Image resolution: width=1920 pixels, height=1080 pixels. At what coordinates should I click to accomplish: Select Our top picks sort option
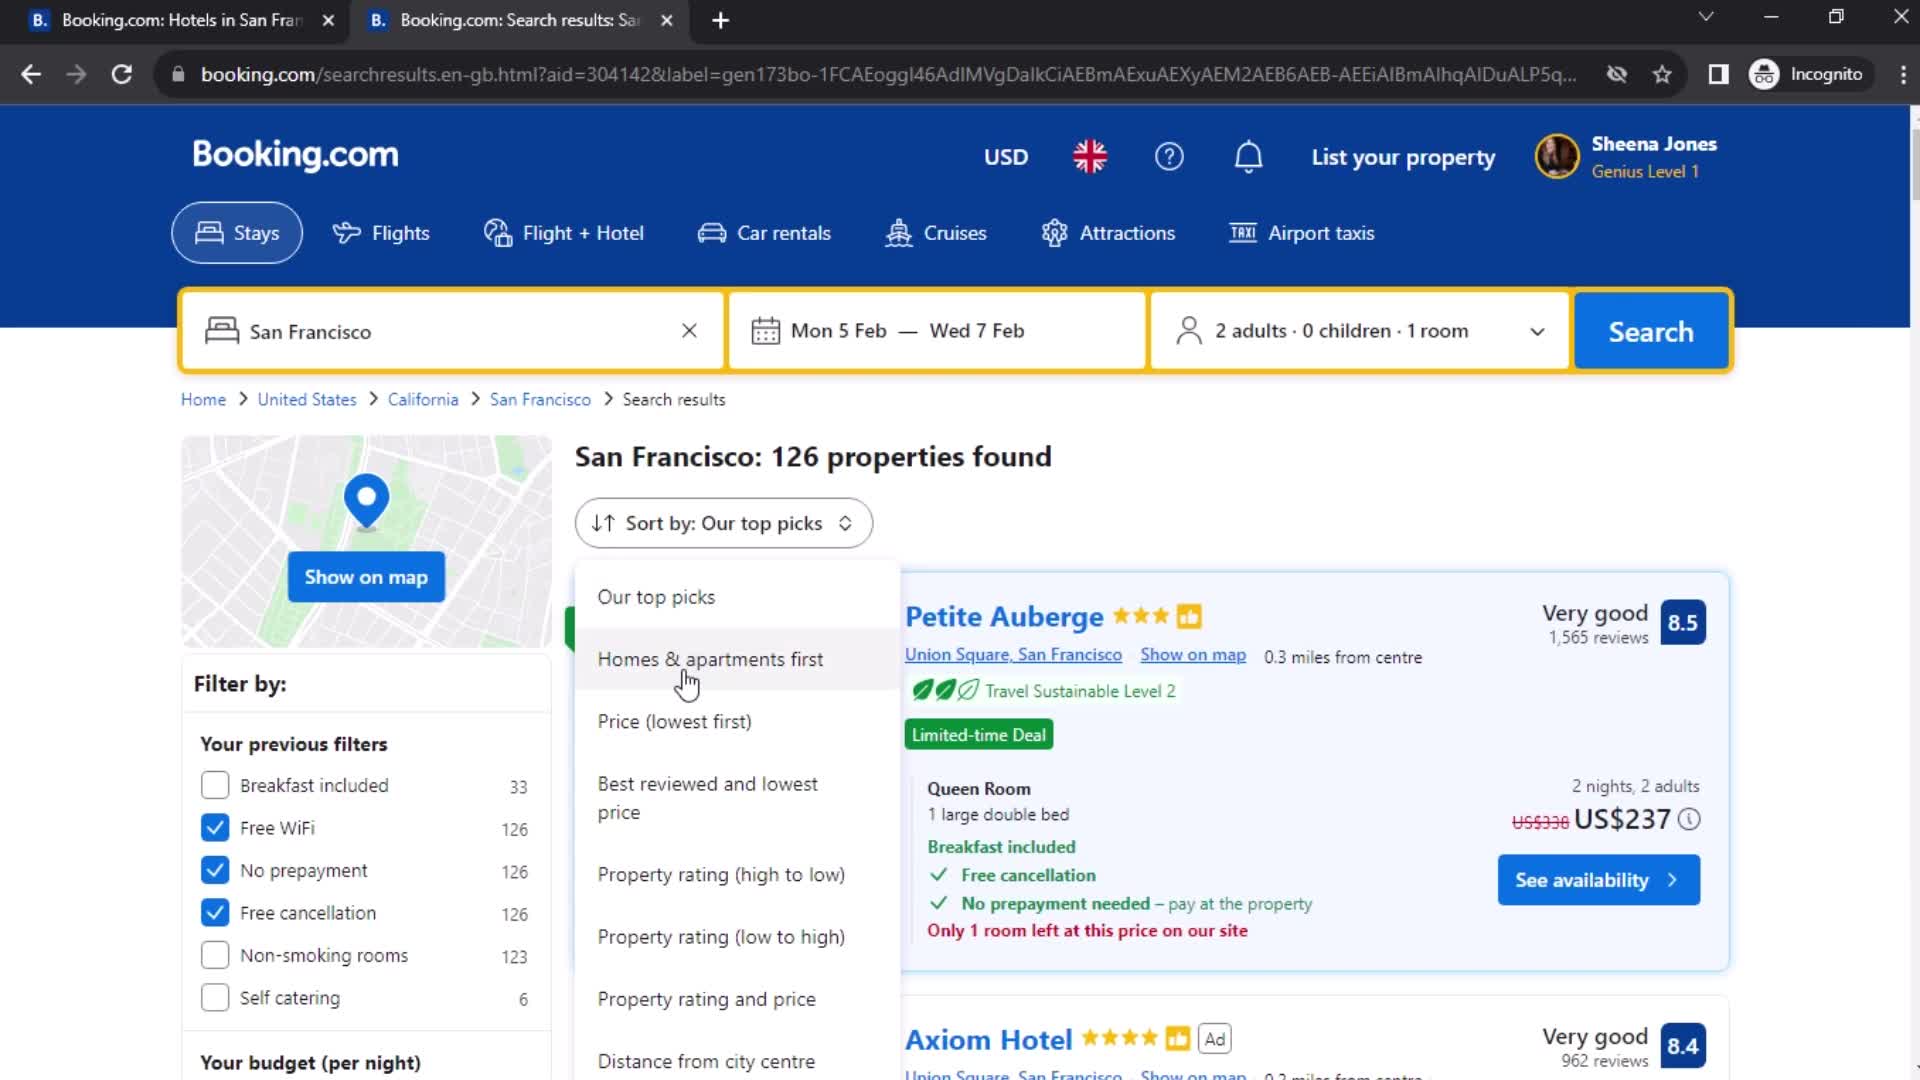737,597
